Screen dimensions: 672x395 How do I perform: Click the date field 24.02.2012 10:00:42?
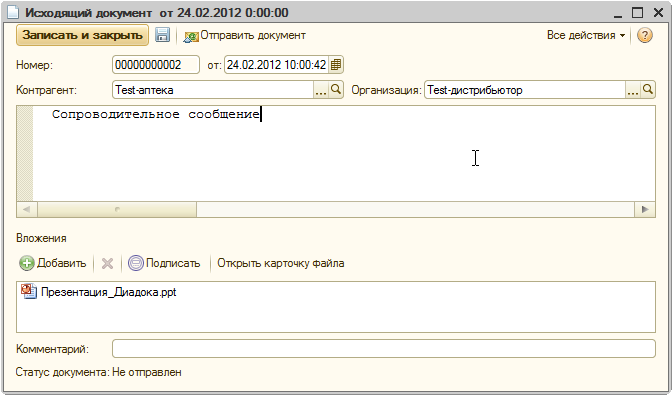coord(276,65)
